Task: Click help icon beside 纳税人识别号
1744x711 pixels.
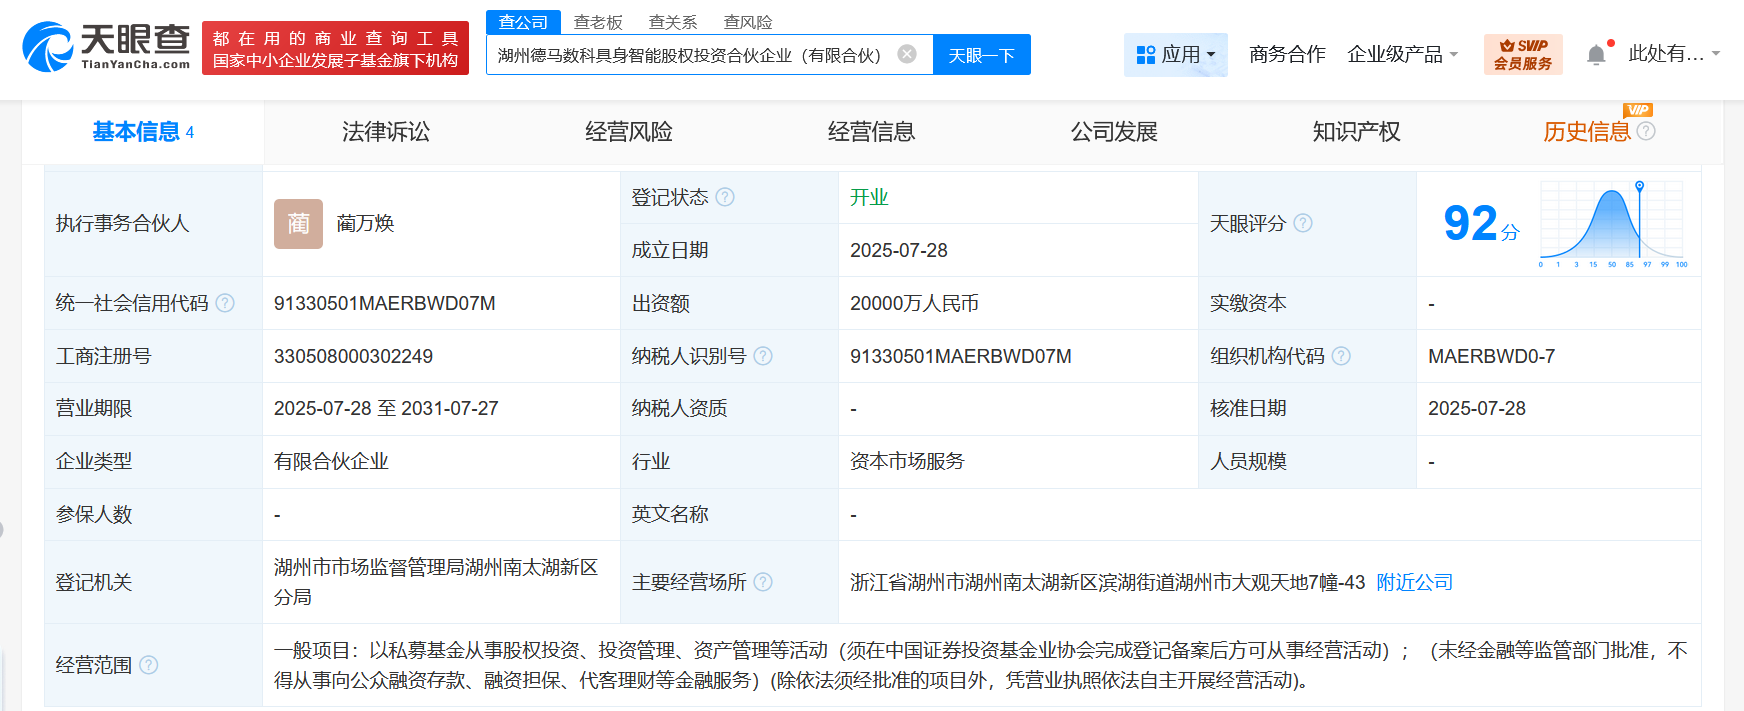Action: 763,356
